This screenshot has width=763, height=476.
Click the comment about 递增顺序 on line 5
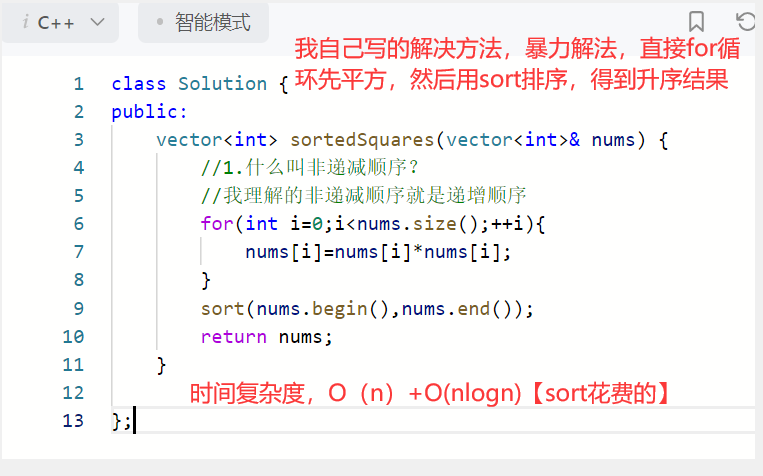click(364, 196)
